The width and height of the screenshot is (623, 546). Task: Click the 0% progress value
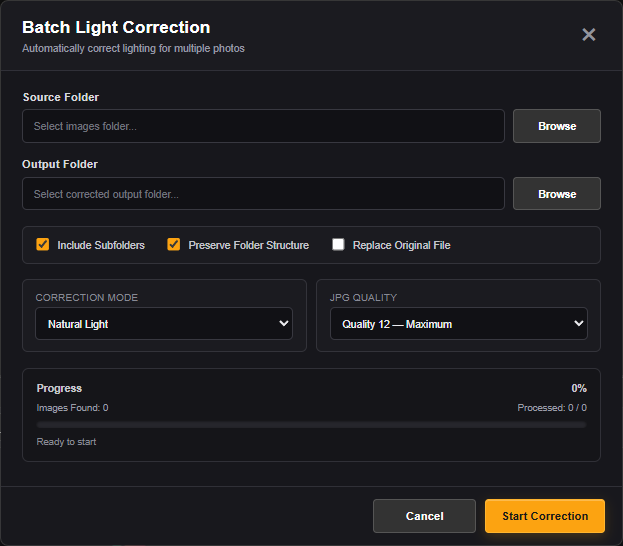click(579, 388)
